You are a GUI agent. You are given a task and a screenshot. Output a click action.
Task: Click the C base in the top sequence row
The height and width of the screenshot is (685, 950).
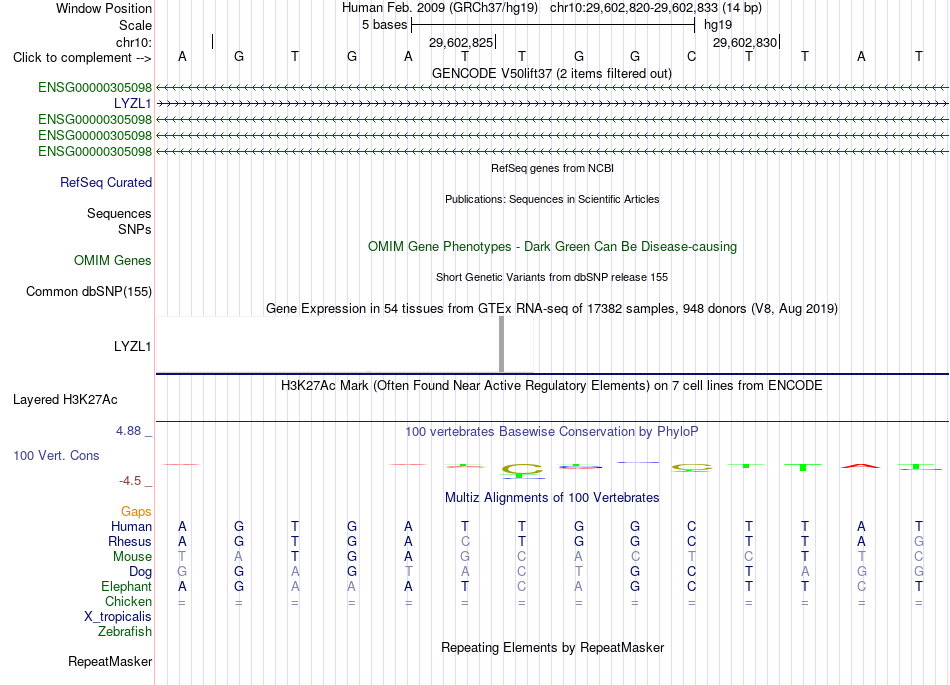click(x=691, y=56)
